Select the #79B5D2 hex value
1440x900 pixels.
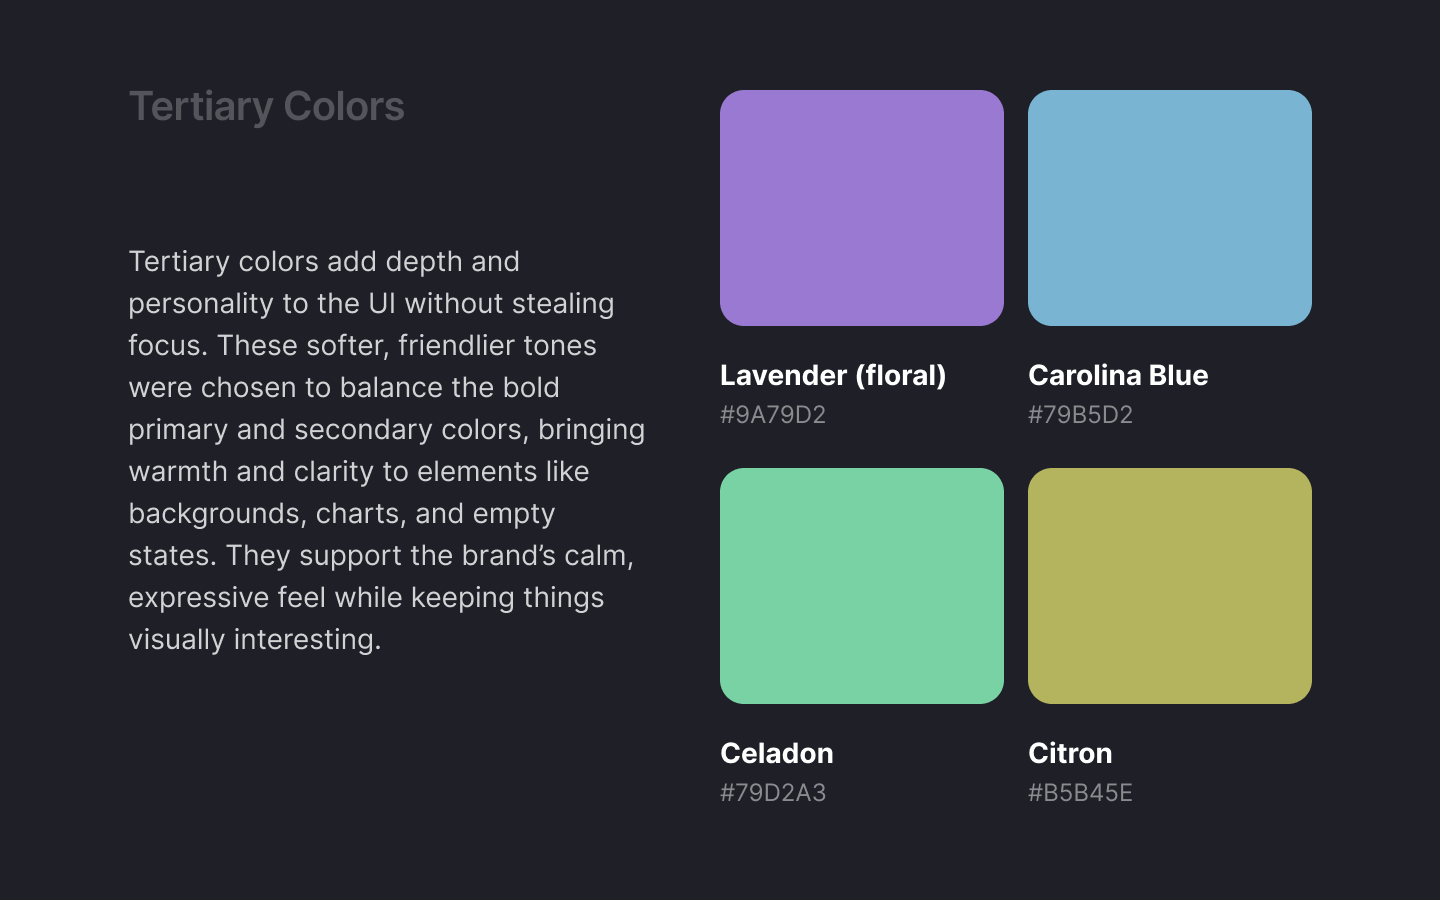click(1080, 415)
